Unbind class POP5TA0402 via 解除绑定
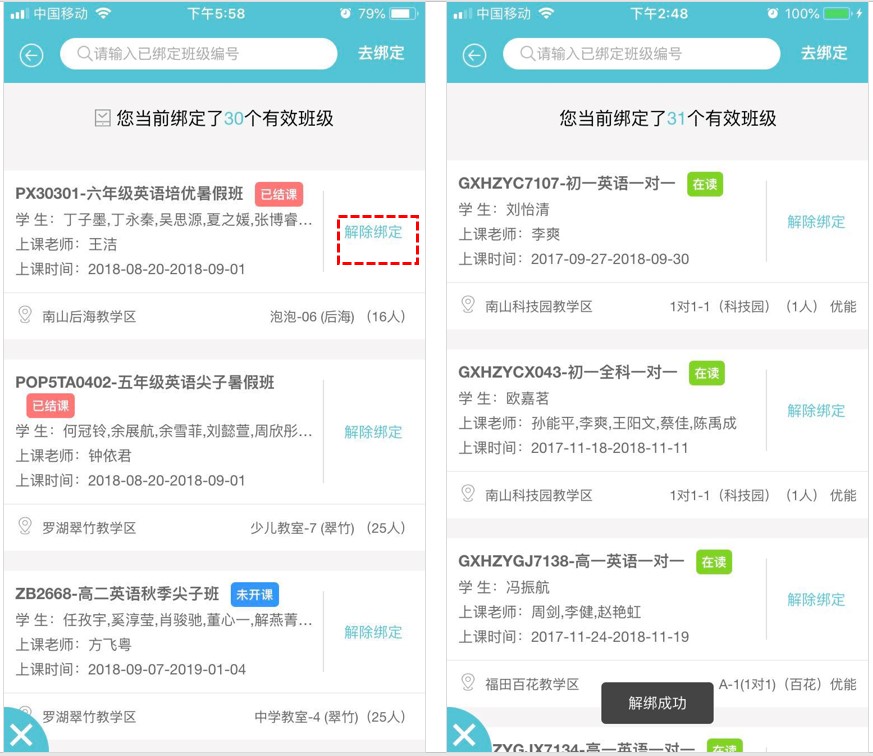 [x=373, y=432]
